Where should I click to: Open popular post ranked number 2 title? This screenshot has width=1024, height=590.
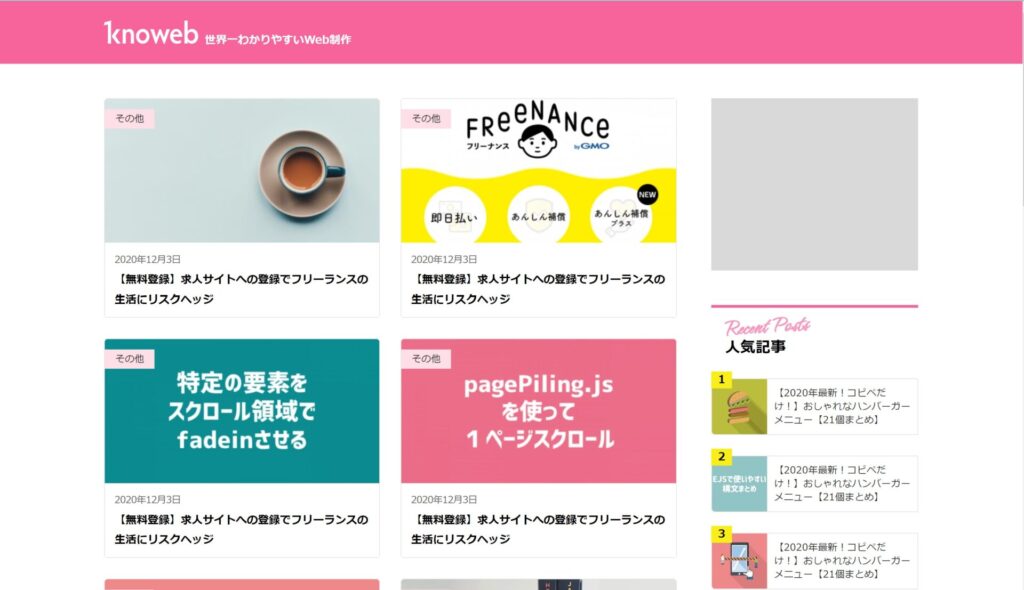(x=842, y=483)
